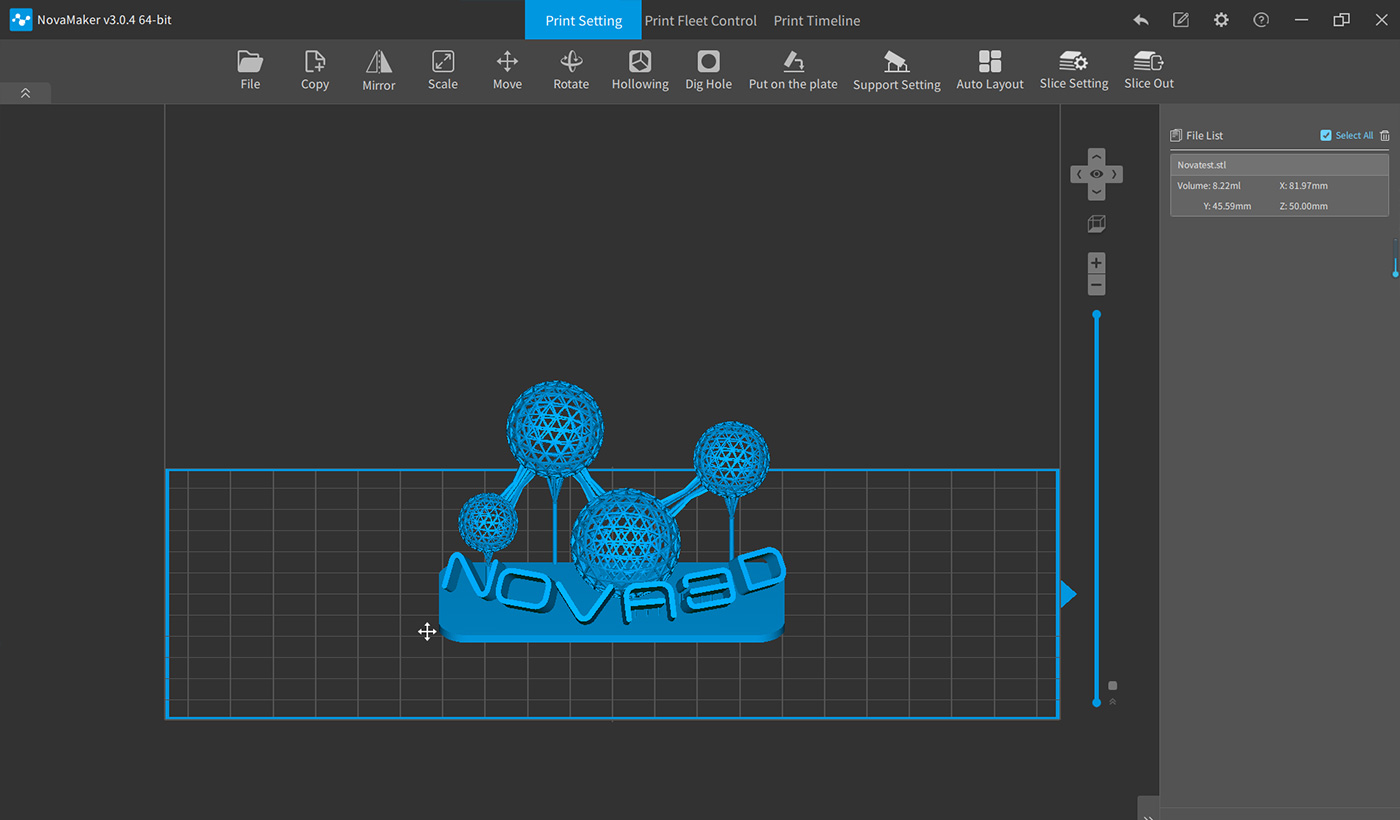Viewport: 1400px width, 820px height.
Task: Click the Nova3D model on the build plate
Action: point(612,511)
